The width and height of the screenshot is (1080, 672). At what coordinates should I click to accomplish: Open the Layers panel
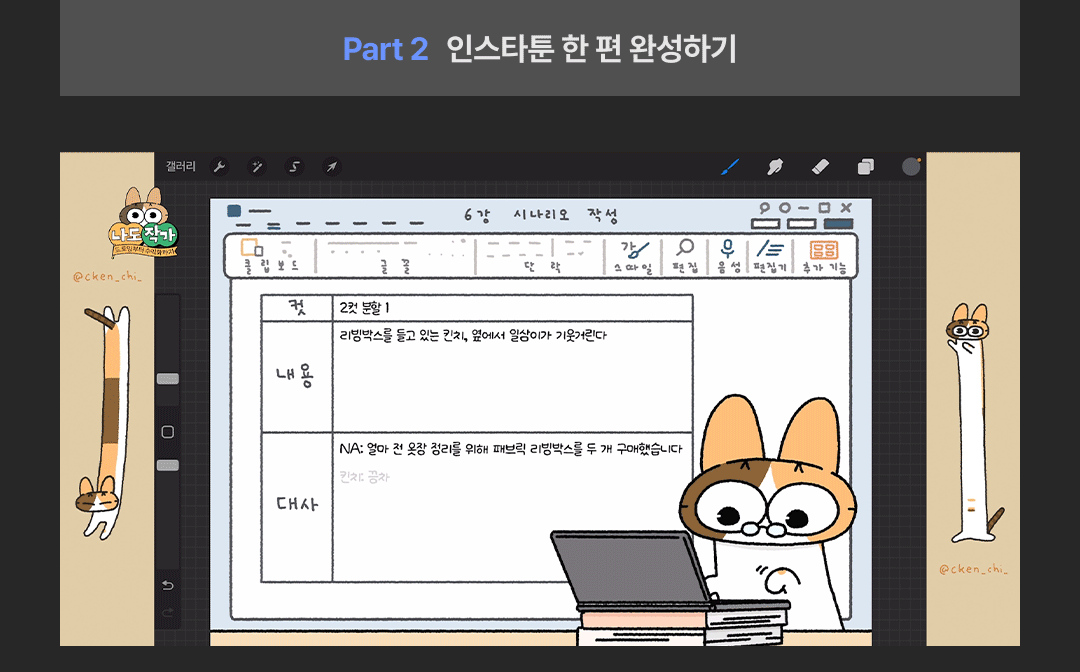point(866,167)
